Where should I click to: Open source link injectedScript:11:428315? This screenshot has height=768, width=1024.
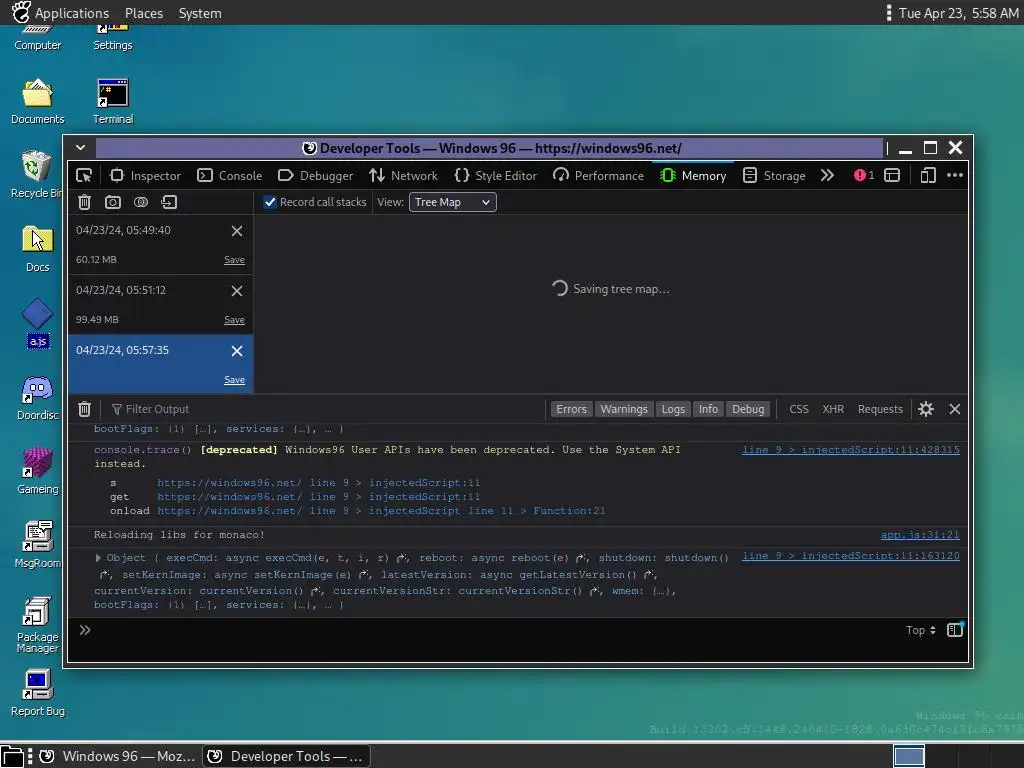coord(851,450)
